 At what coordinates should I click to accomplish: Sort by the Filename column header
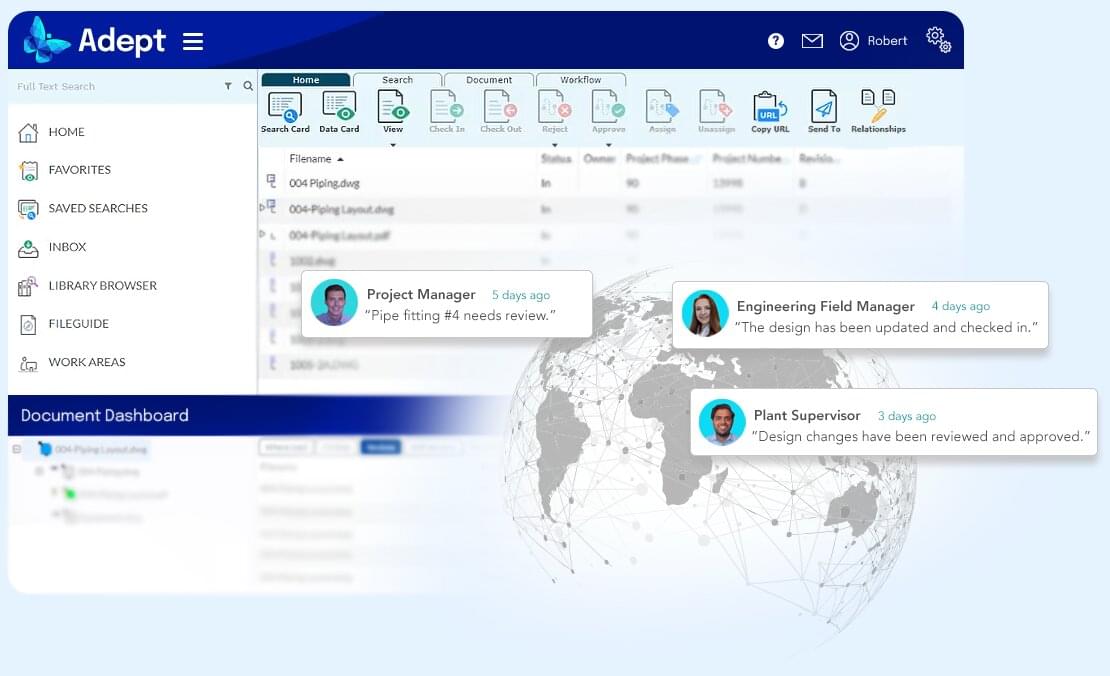coord(316,159)
